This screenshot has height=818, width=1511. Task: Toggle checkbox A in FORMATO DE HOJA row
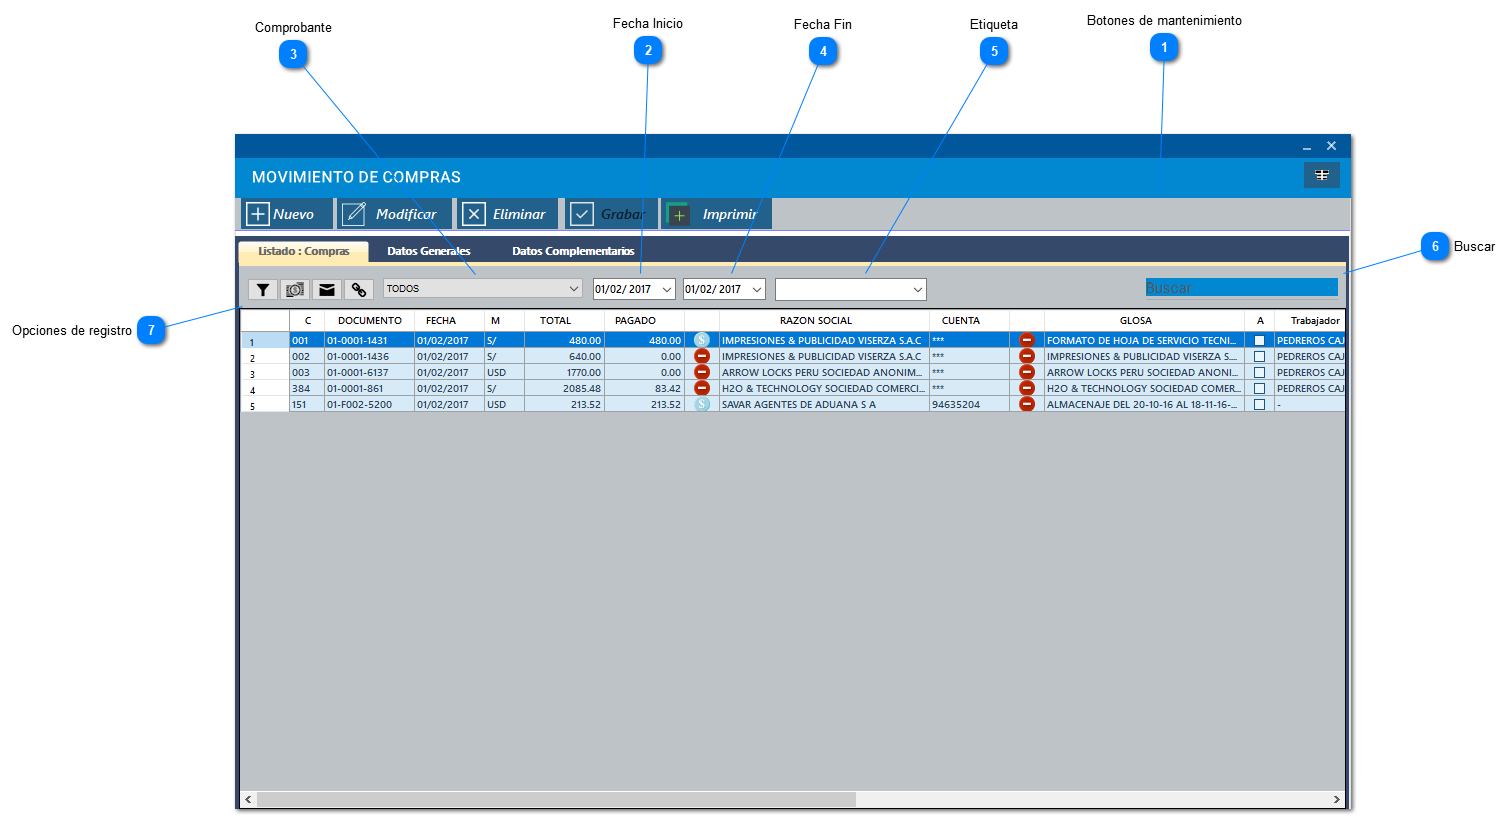[1259, 341]
